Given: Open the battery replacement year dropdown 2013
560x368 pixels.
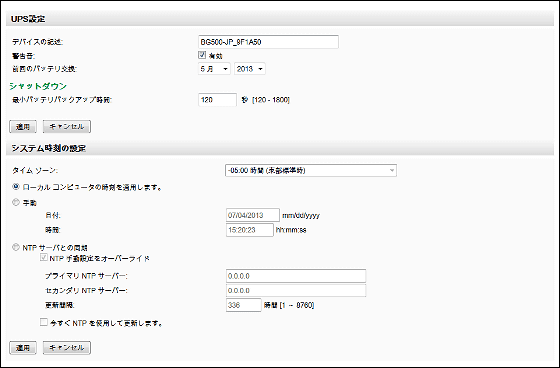Looking at the screenshot, I should [250, 69].
